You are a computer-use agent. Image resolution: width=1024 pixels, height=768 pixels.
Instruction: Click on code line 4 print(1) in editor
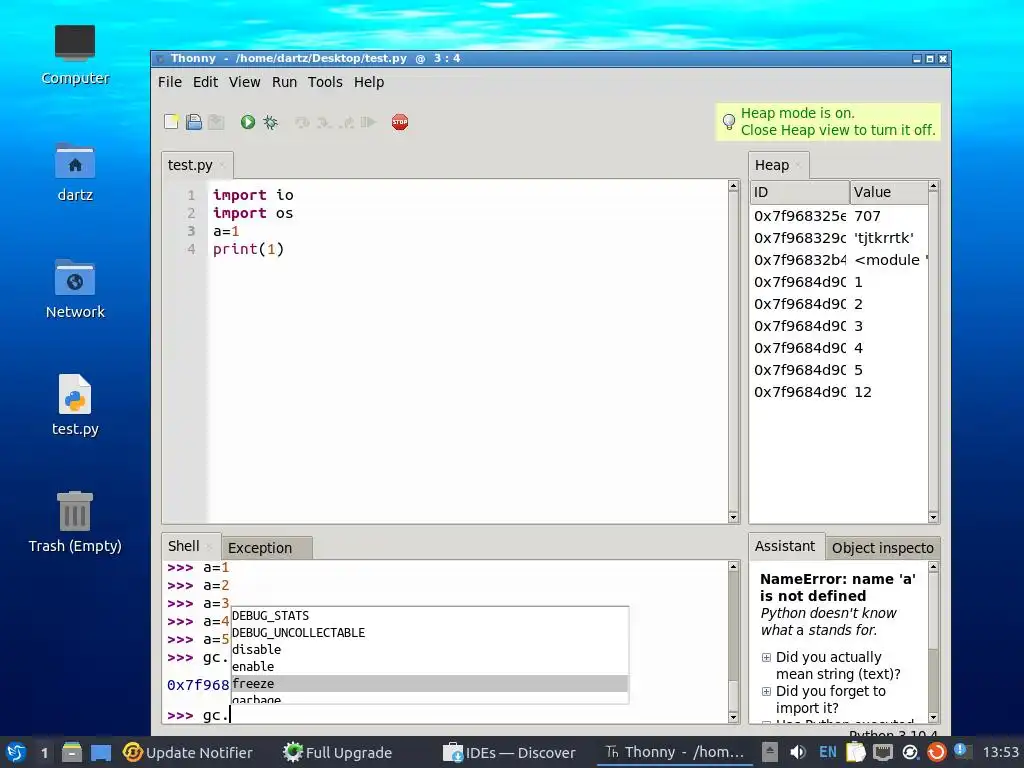click(248, 249)
